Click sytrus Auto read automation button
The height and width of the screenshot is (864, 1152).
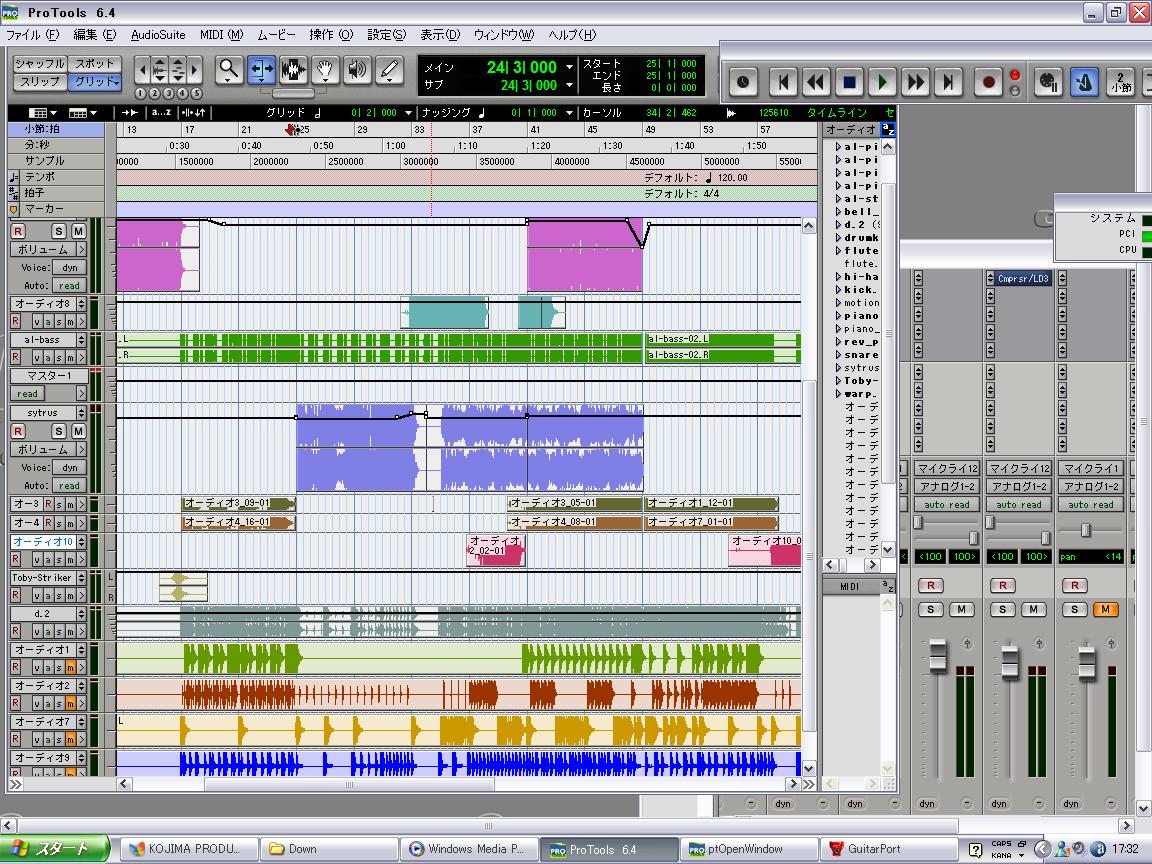click(x=69, y=486)
